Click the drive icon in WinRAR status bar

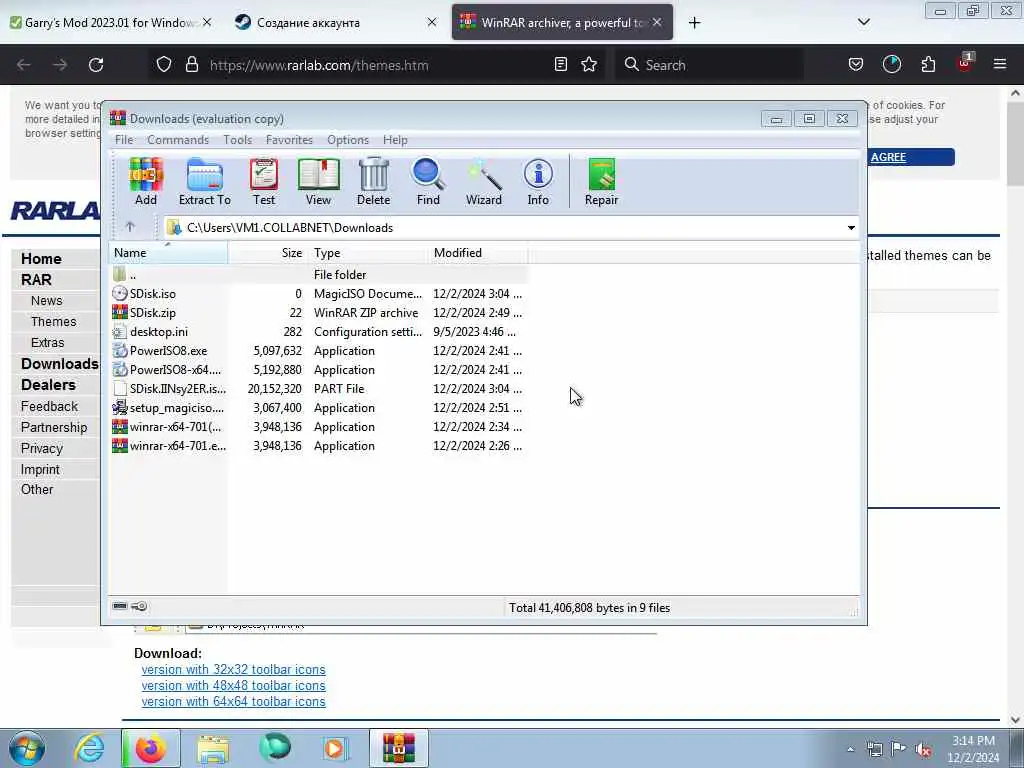coord(120,607)
